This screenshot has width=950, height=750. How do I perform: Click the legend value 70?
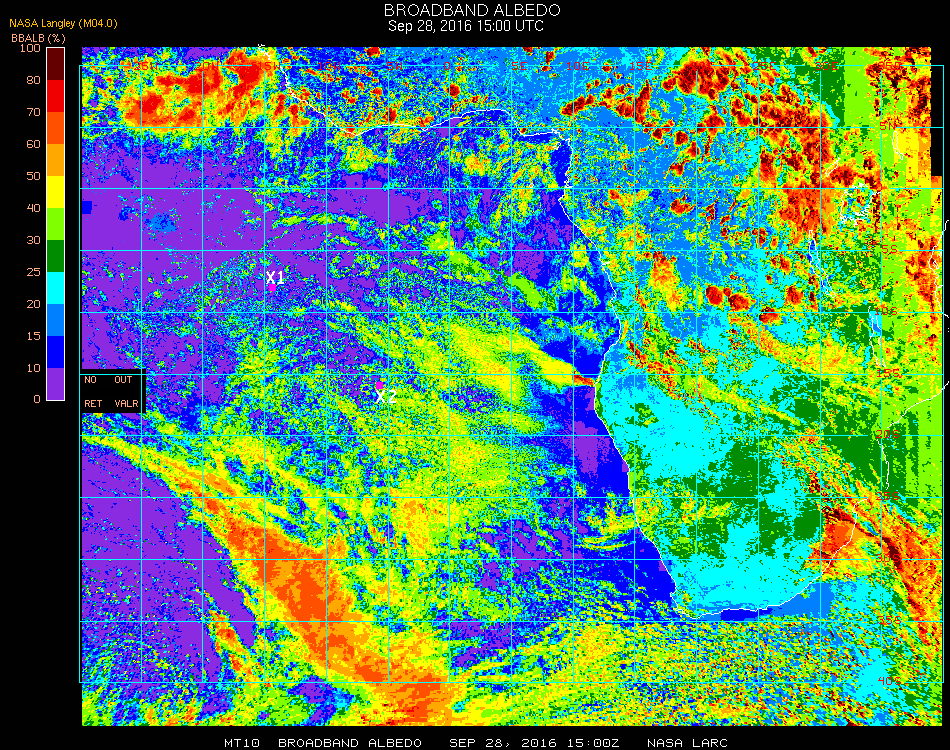point(33,112)
